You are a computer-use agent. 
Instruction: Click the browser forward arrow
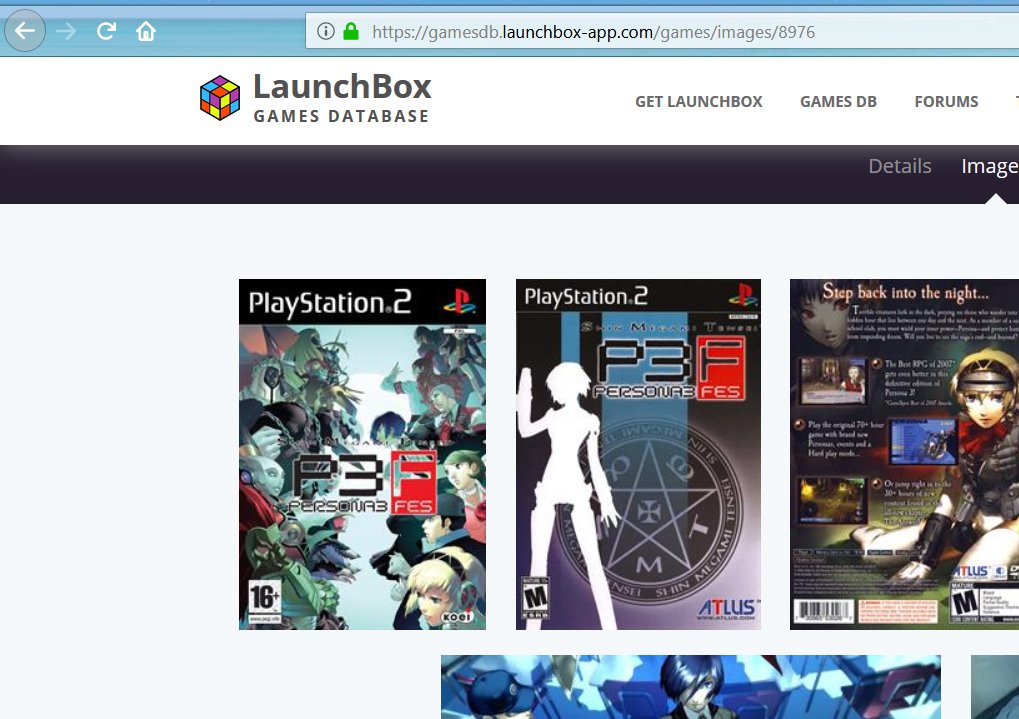pyautogui.click(x=66, y=31)
